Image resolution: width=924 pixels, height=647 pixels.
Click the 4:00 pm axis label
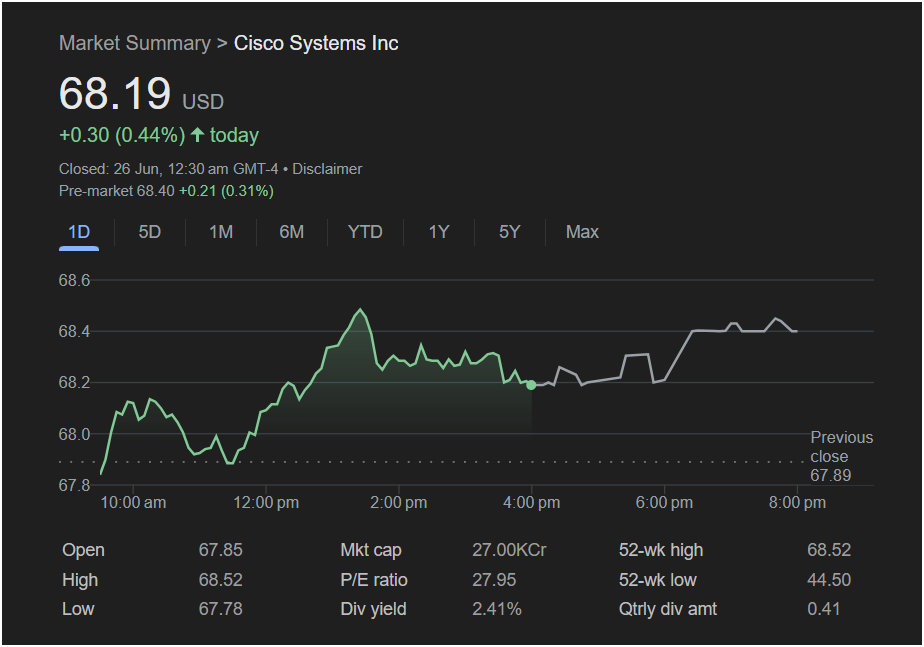click(532, 503)
